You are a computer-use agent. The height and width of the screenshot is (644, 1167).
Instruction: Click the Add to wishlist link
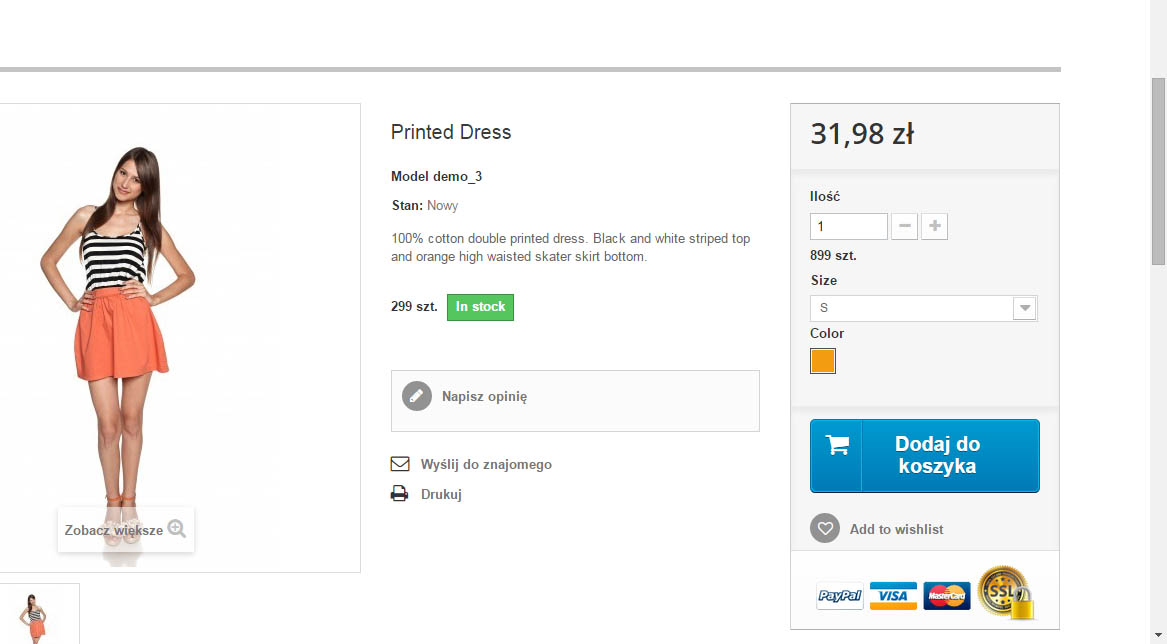[896, 529]
